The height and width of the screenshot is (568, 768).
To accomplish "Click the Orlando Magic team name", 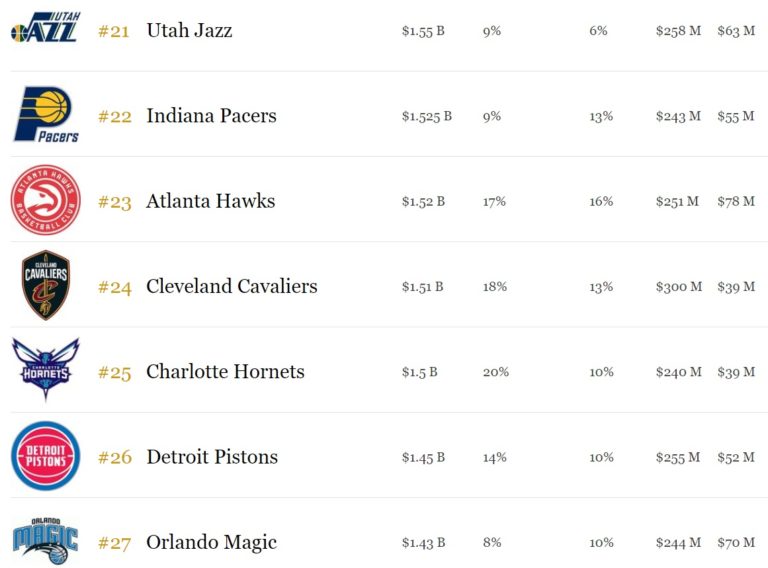I will [211, 543].
